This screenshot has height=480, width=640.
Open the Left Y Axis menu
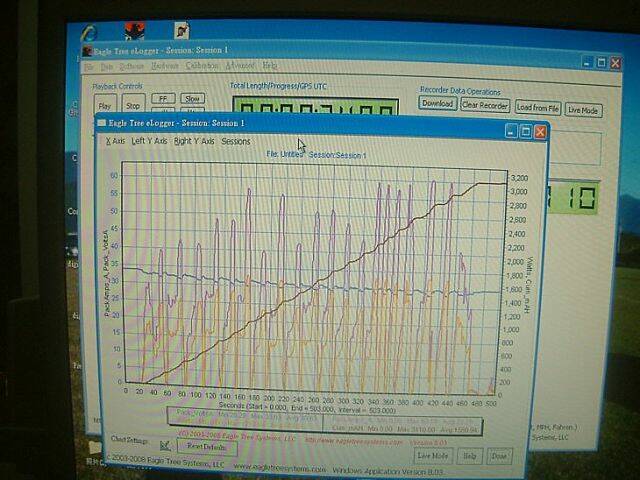[x=149, y=141]
